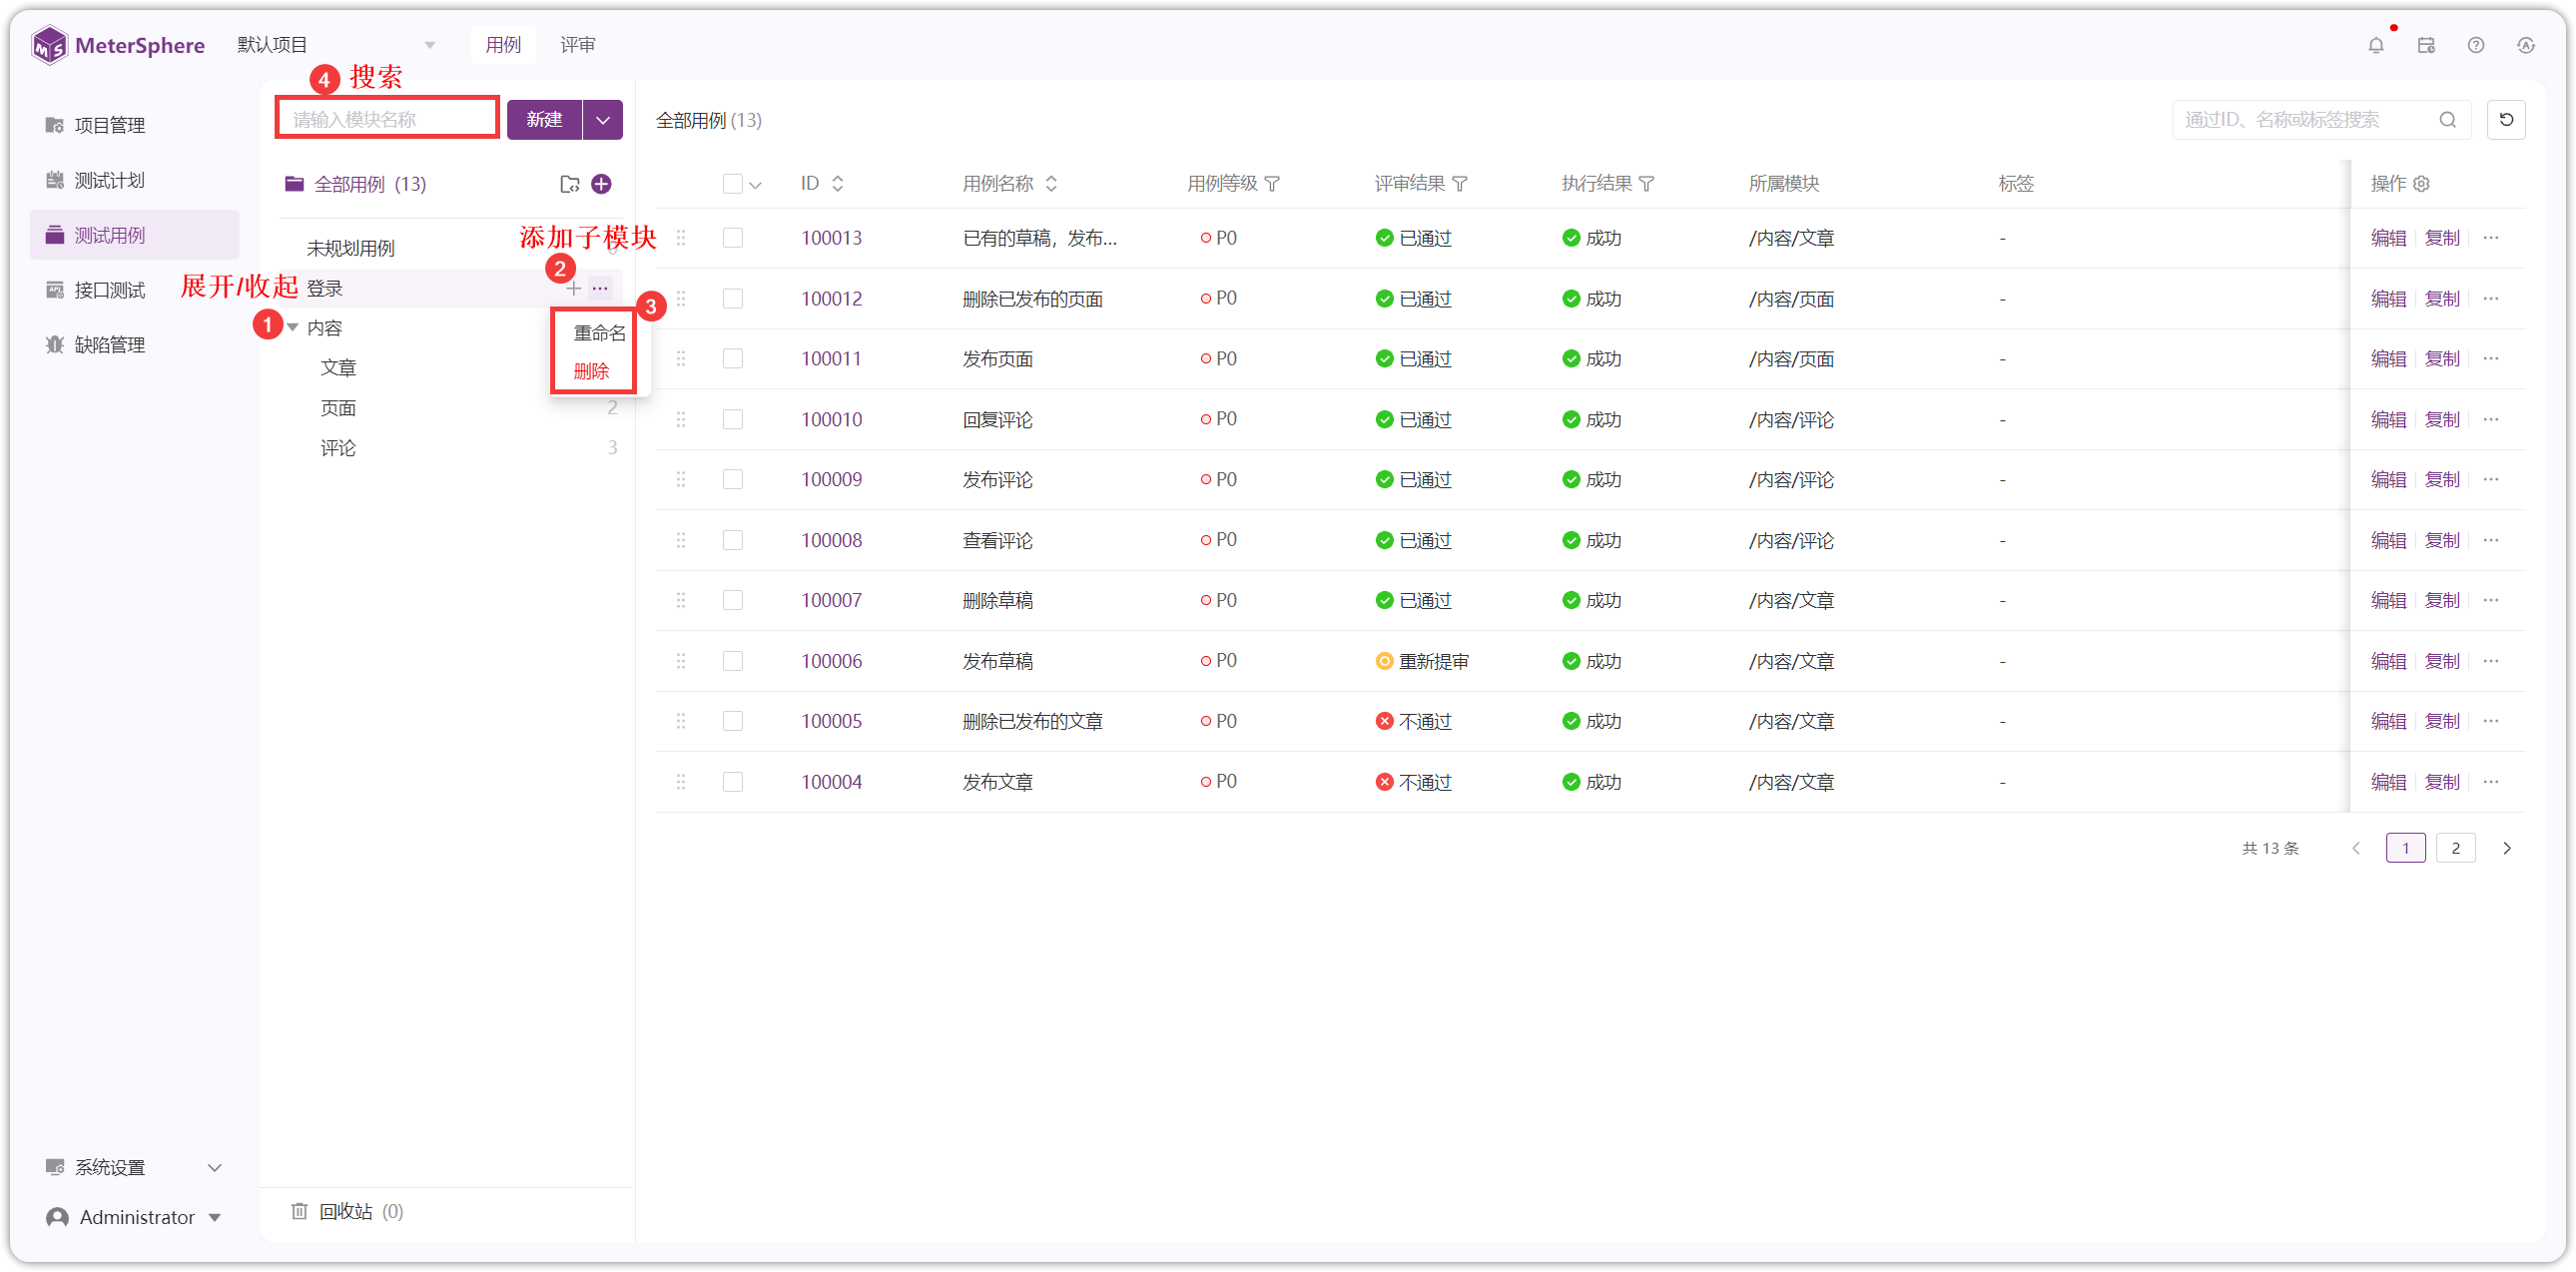Image resolution: width=2576 pixels, height=1272 pixels.
Task: Open more actions dots for case 100006
Action: pos(2491,661)
